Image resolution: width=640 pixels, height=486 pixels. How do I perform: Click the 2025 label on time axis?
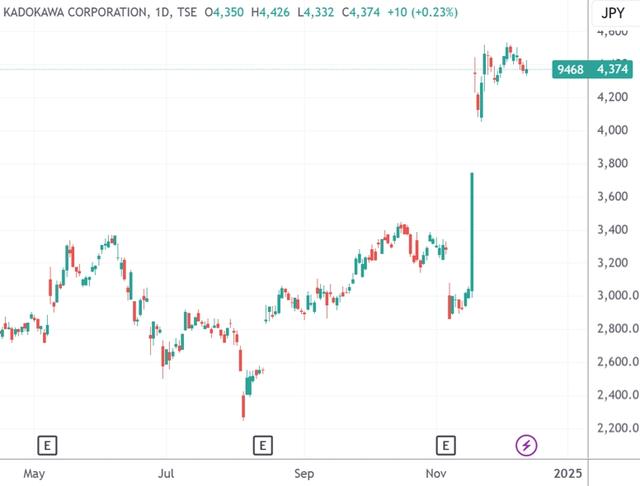click(x=567, y=472)
